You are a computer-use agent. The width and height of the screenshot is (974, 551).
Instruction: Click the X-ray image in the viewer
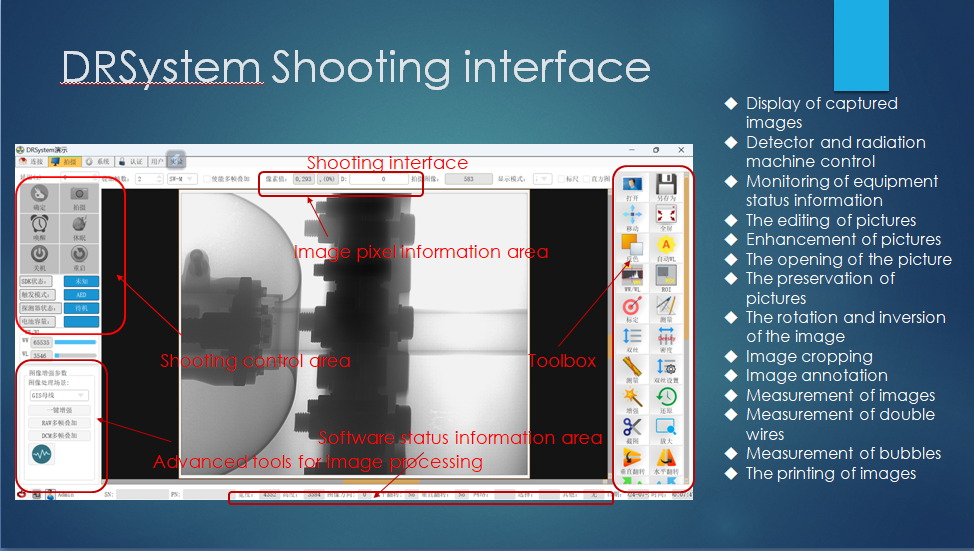(354, 334)
